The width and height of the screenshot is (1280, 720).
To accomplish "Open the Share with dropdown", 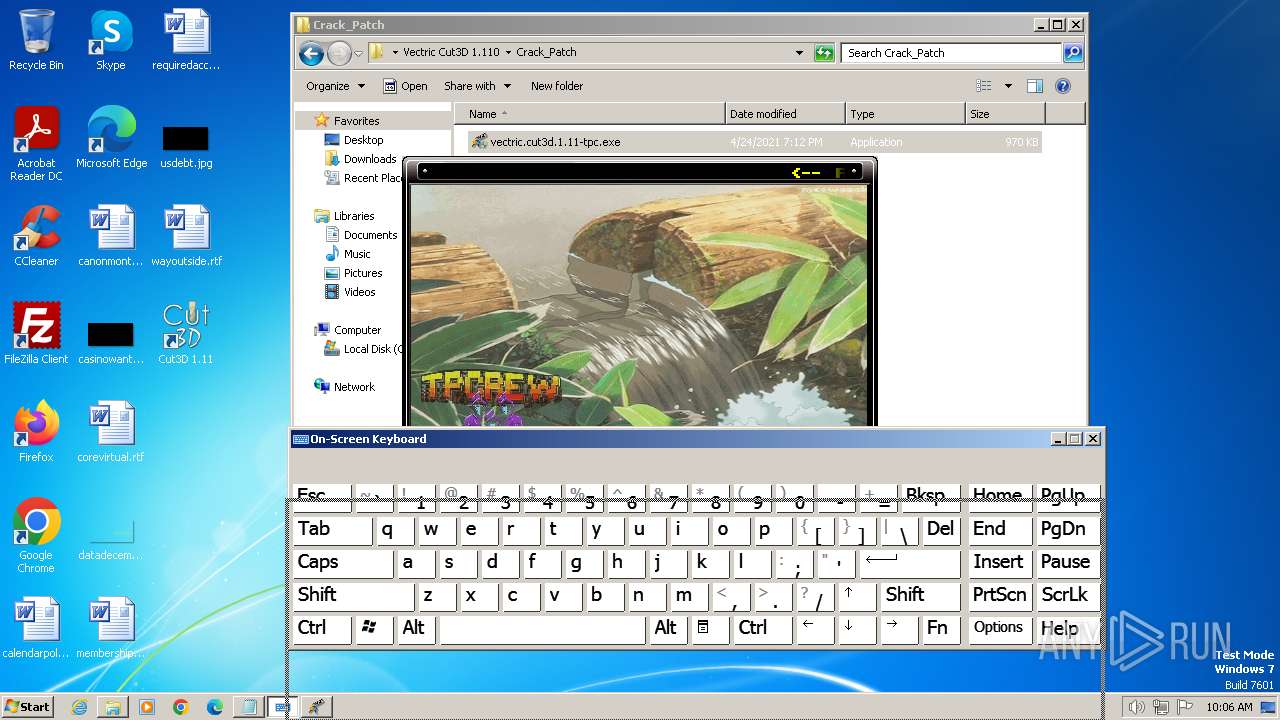I will pos(477,86).
